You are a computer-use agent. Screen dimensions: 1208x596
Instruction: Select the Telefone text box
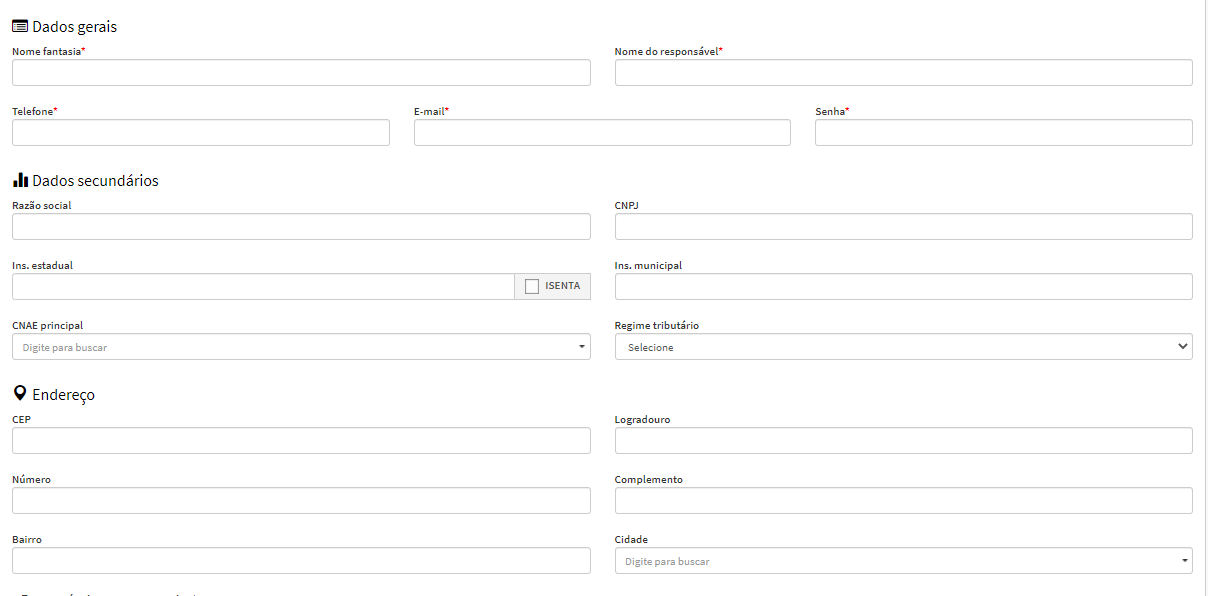tap(200, 133)
